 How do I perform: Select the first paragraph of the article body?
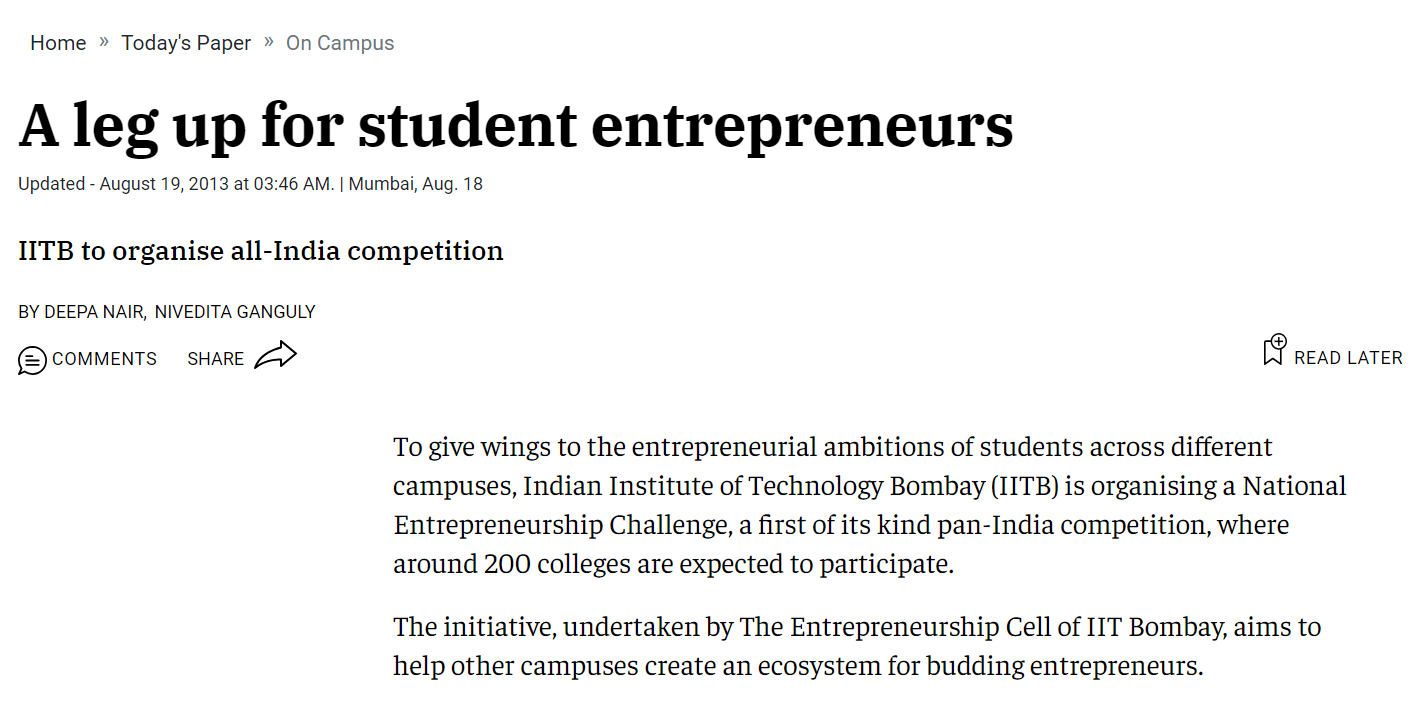coord(869,505)
